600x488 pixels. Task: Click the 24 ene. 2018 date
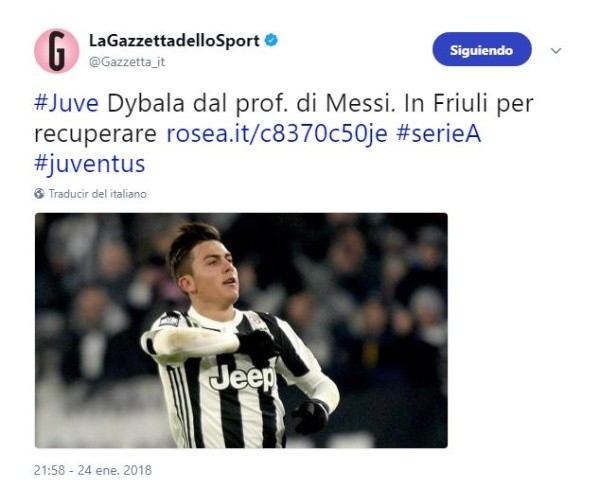[x=115, y=470]
